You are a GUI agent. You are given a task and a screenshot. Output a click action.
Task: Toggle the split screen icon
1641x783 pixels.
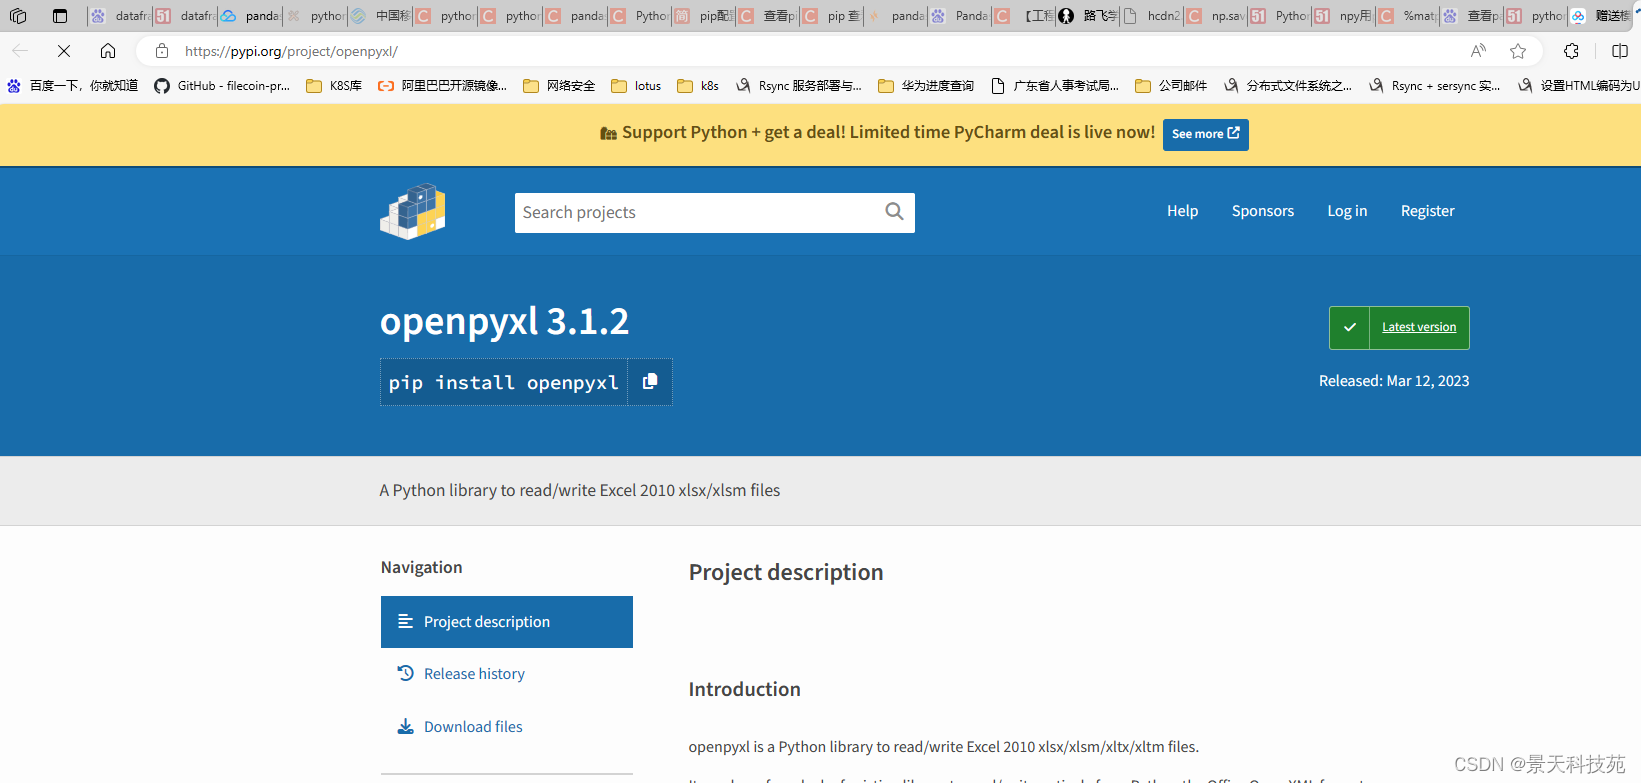pos(1620,51)
